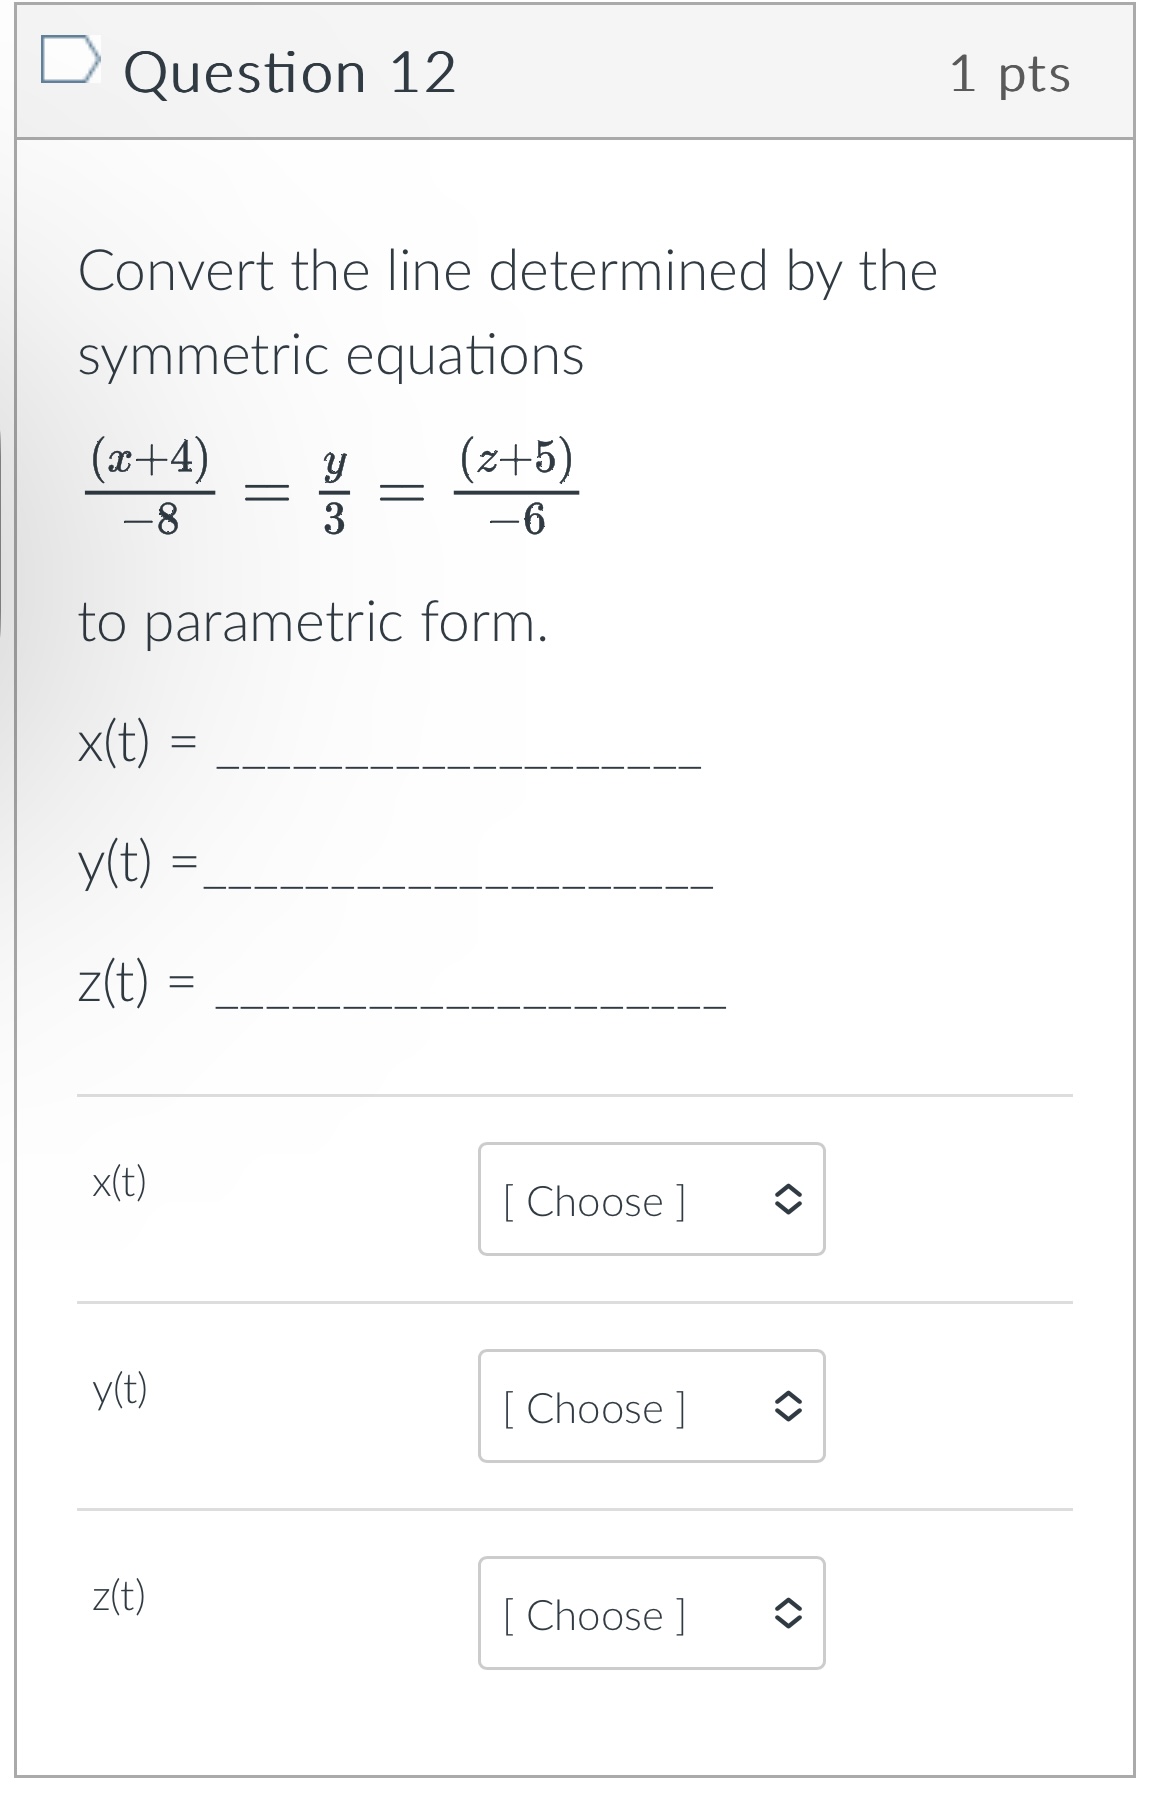
Task: Click the chevron arrows in the z(t) selector
Action: pos(789,1614)
